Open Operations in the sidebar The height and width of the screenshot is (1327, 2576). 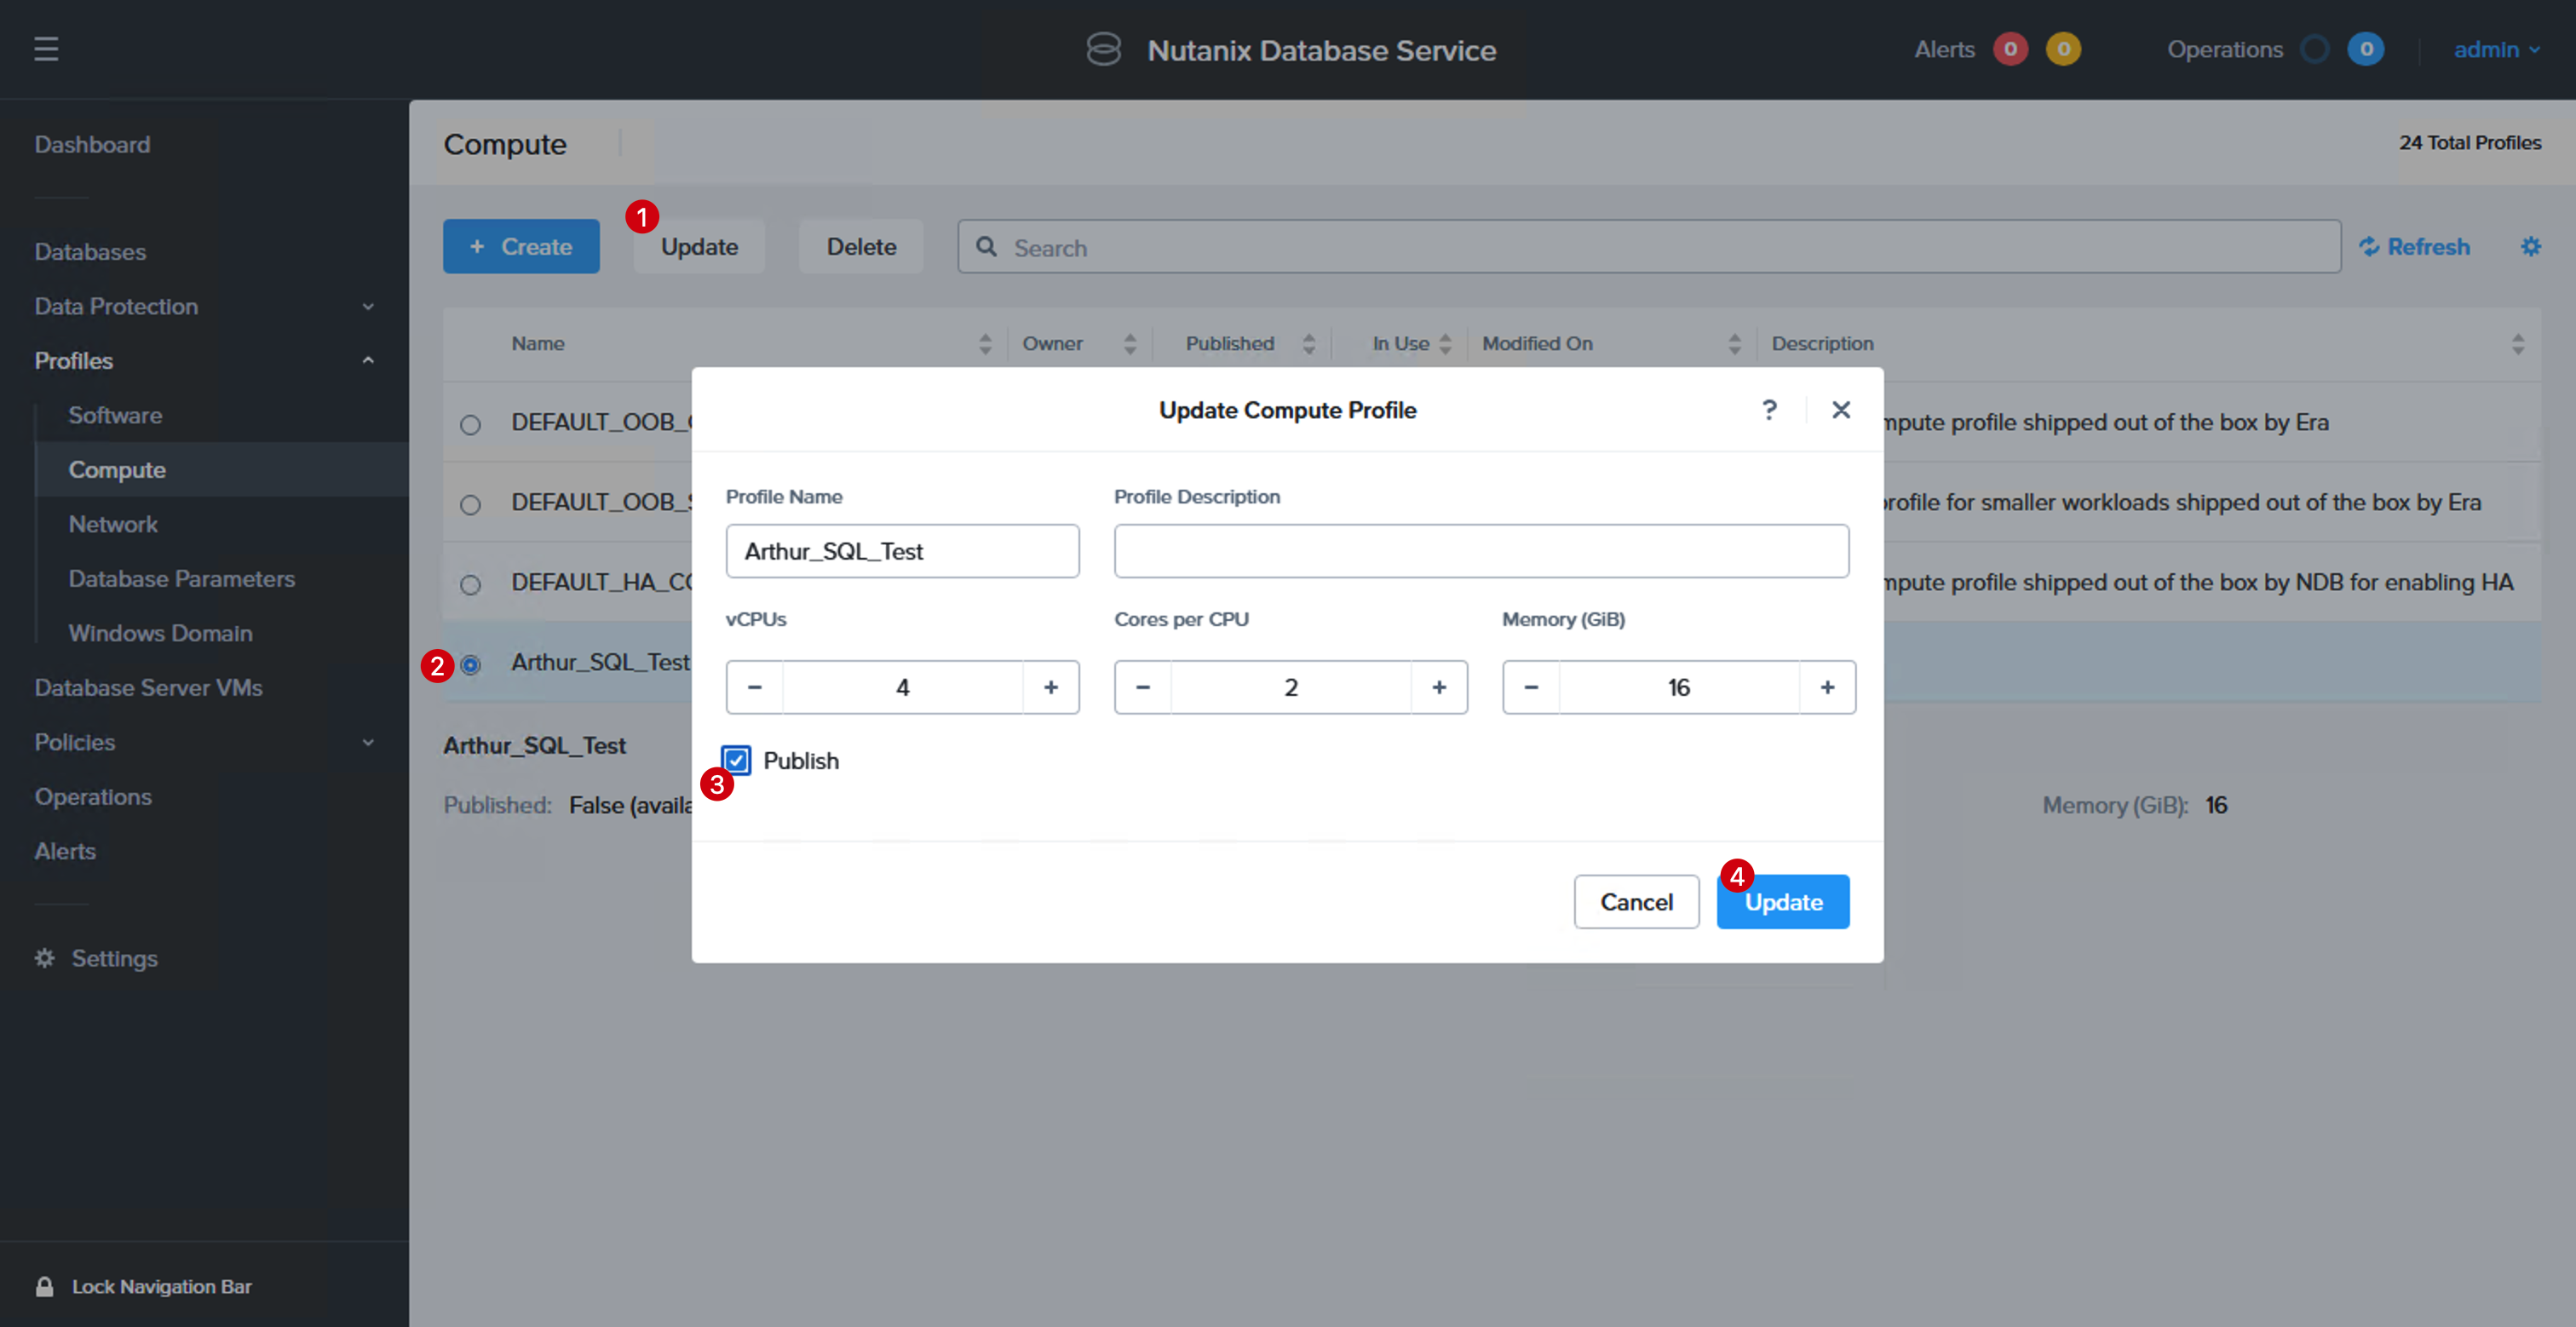click(93, 797)
